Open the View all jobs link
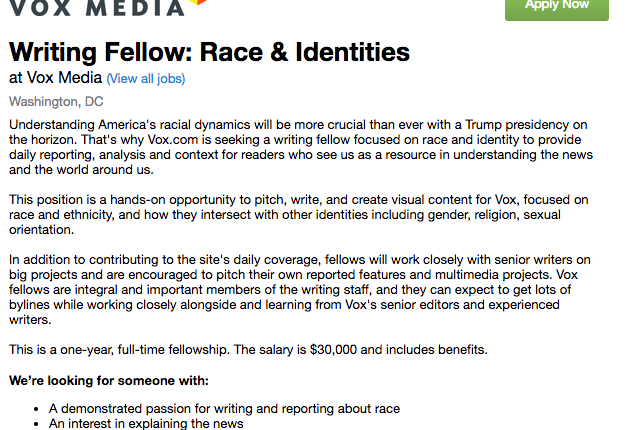Screen dimensions: 629x430 (146, 79)
